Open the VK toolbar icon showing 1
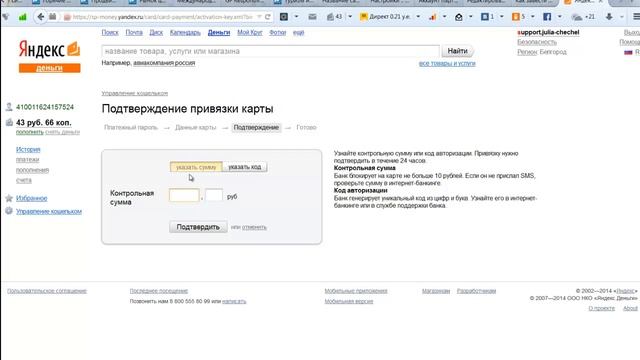The height and width of the screenshot is (360, 640). coord(488,17)
